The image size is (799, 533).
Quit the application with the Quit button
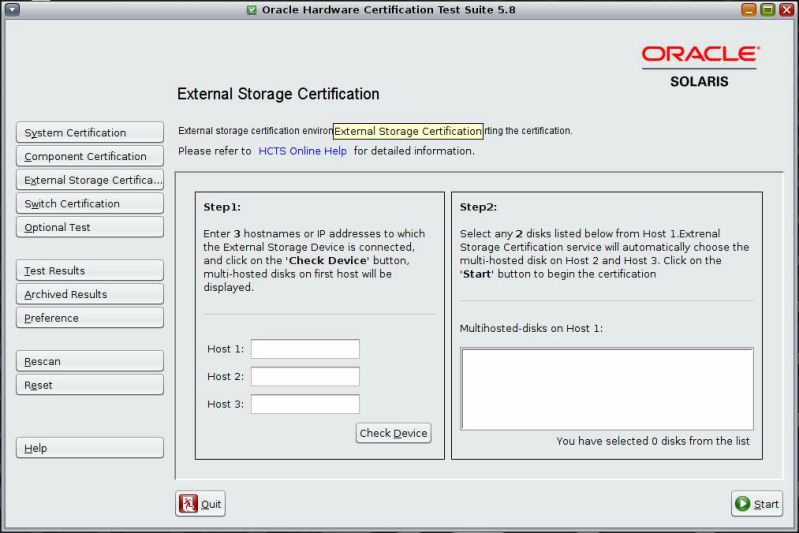[200, 504]
